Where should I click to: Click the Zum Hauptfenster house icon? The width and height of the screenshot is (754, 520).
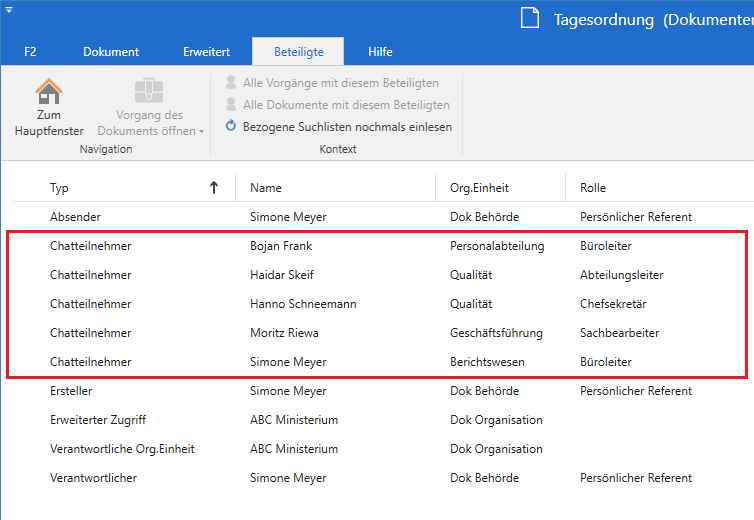[x=49, y=91]
